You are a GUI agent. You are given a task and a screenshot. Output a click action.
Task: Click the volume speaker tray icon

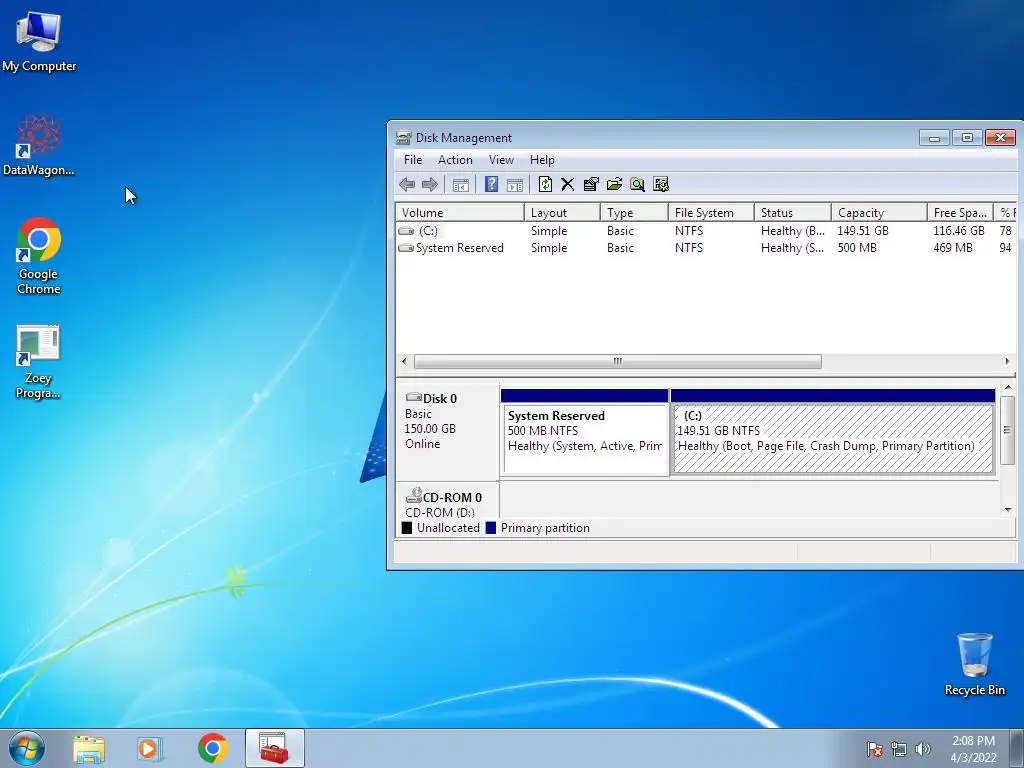pyautogui.click(x=922, y=749)
